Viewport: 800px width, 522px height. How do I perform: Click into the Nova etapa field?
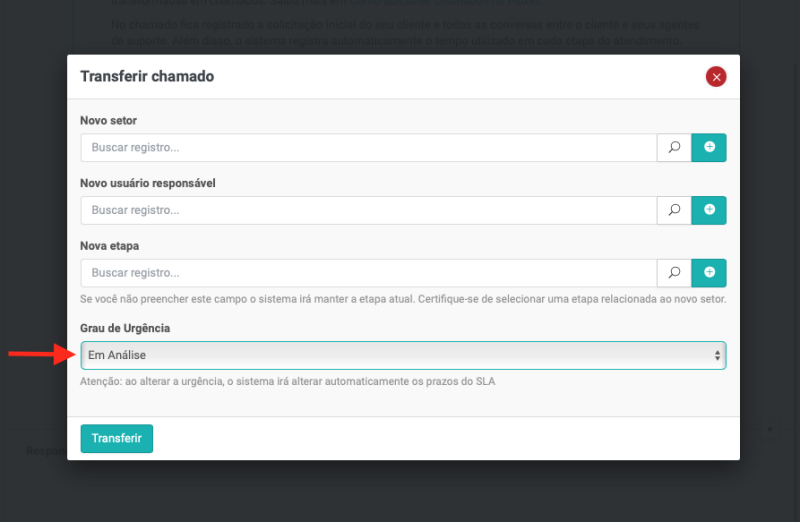[368, 272]
